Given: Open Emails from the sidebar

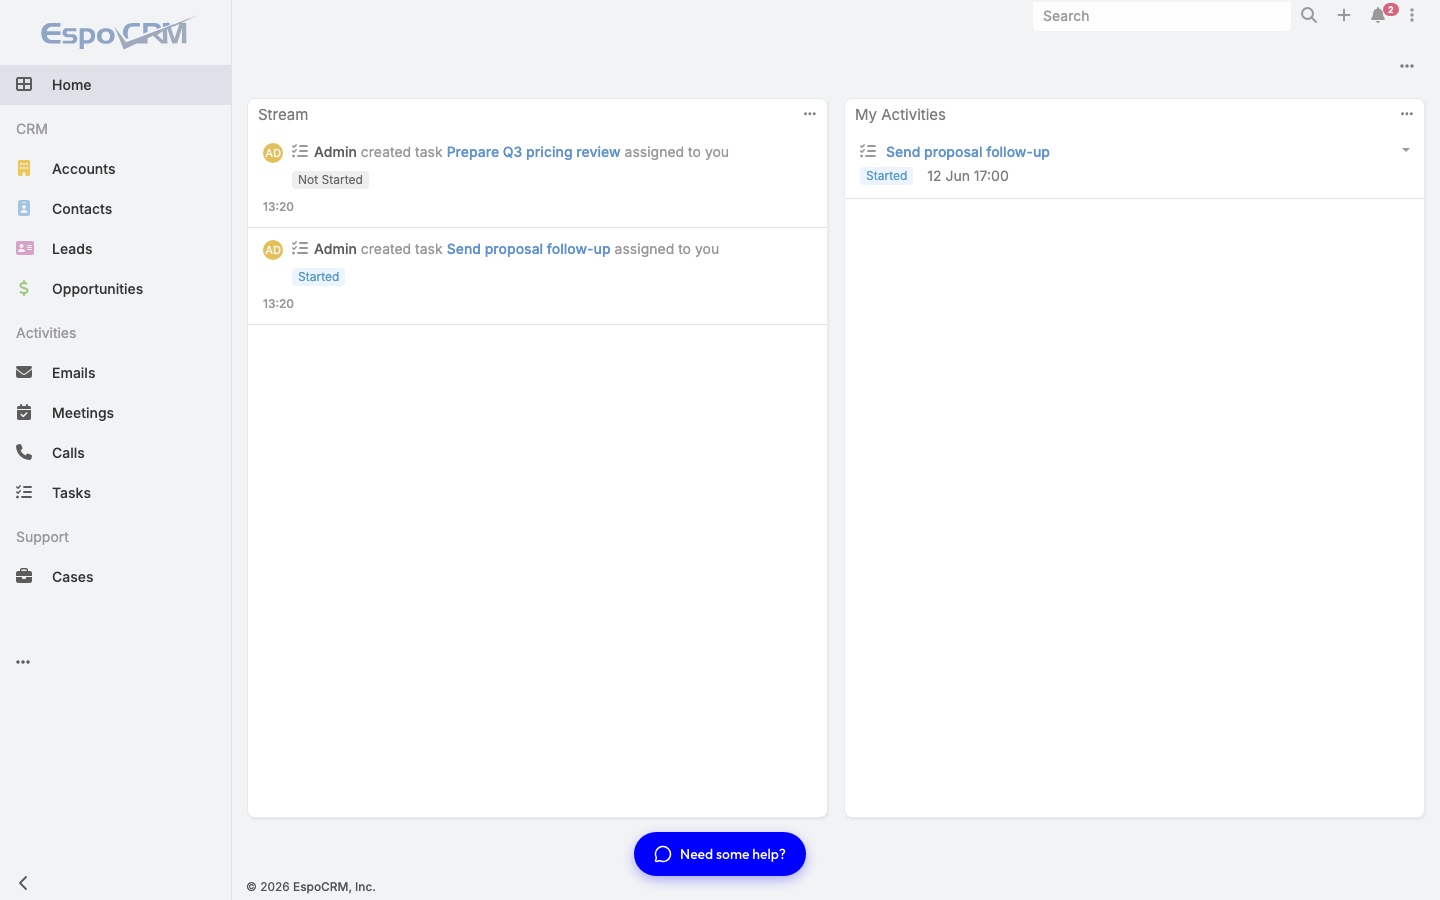Looking at the screenshot, I should click(x=115, y=373).
